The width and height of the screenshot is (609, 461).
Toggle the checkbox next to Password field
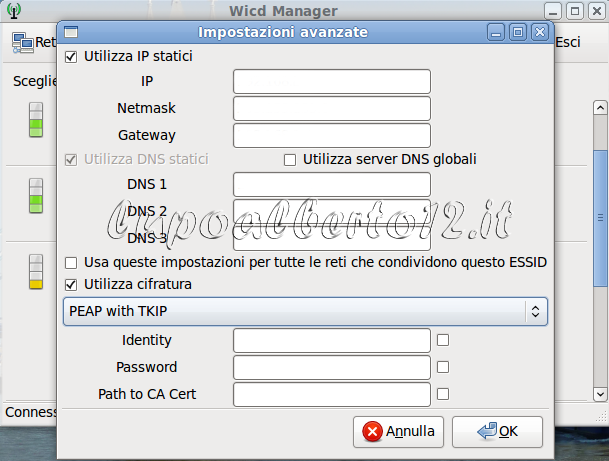443,367
